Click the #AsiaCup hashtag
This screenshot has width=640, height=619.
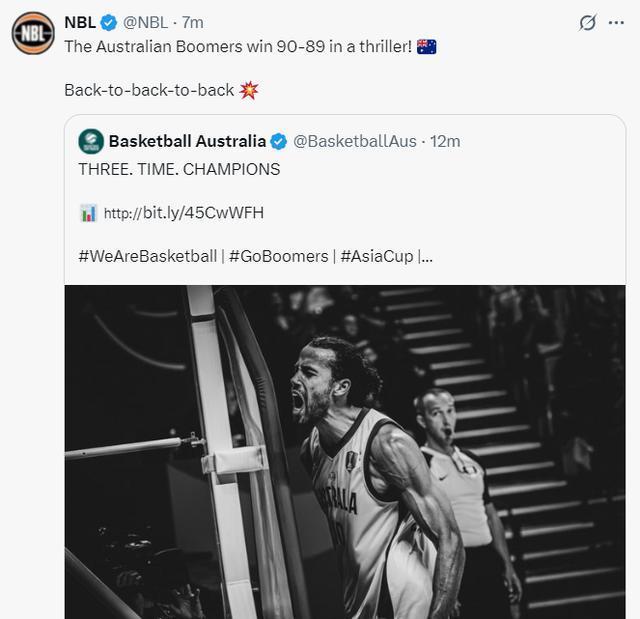click(376, 256)
